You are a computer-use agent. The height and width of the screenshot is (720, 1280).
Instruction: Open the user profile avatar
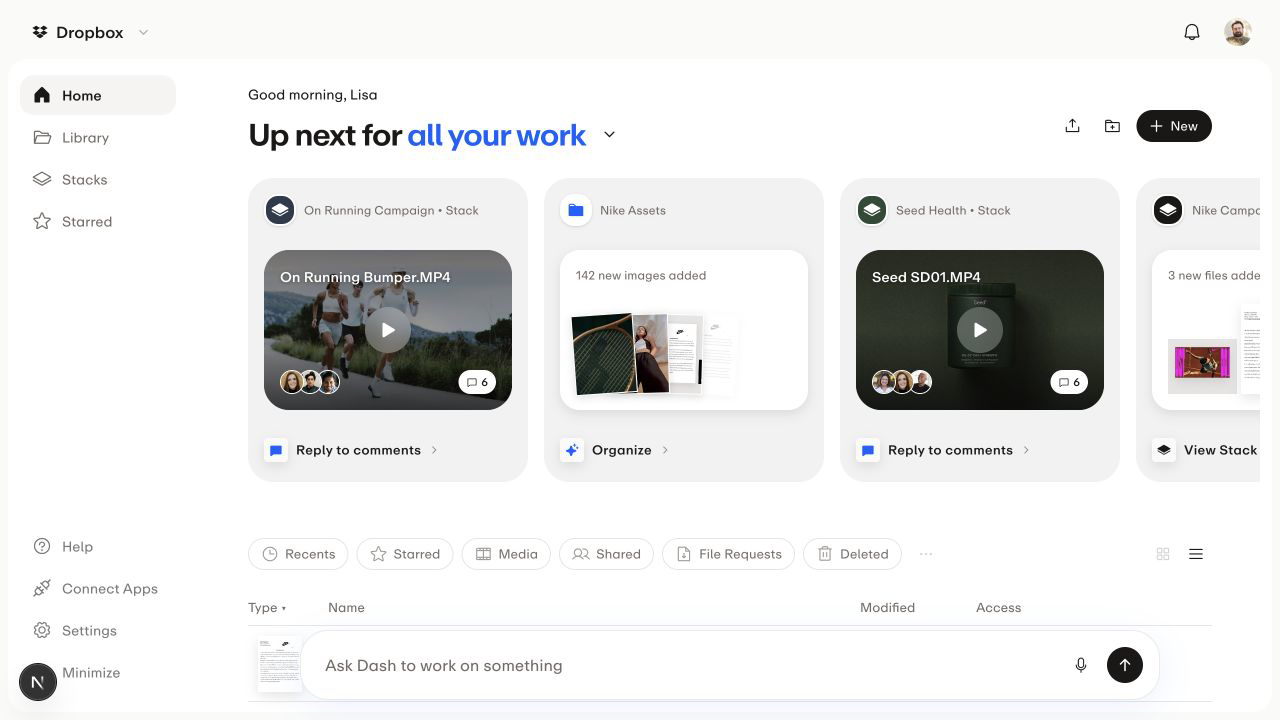click(1238, 32)
